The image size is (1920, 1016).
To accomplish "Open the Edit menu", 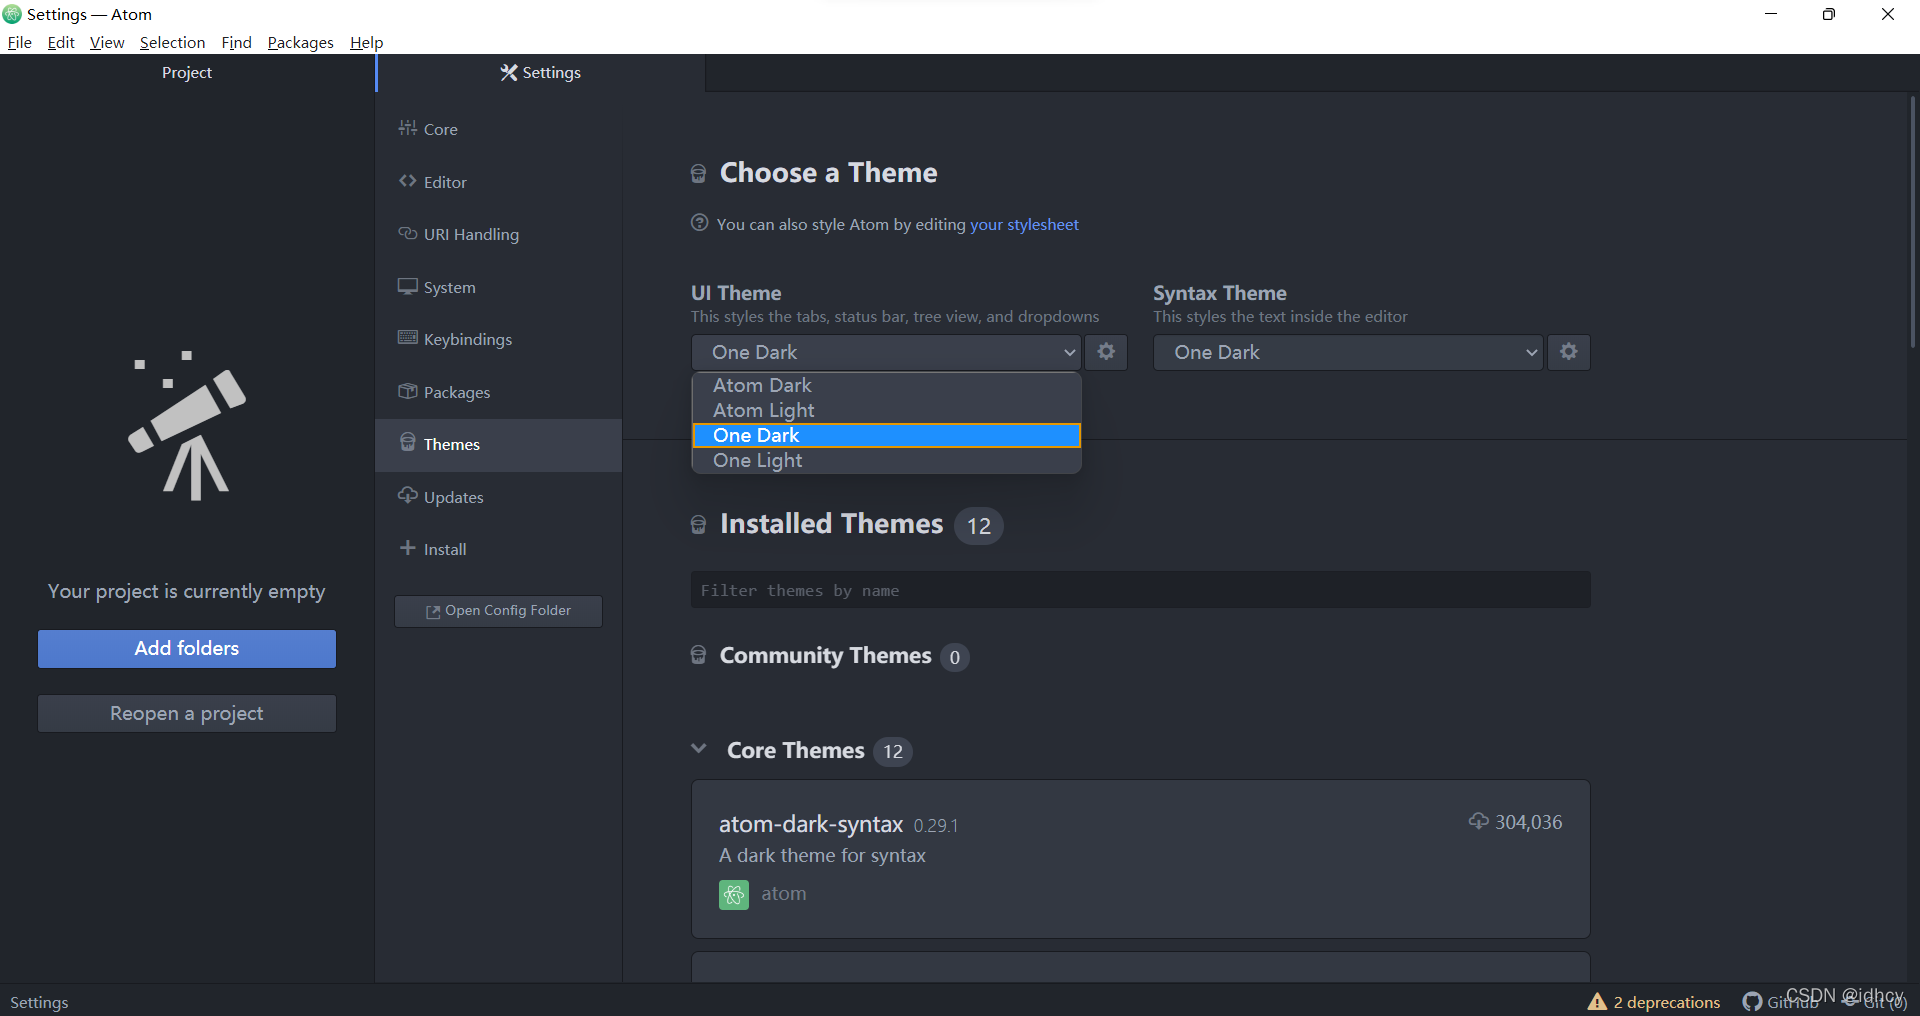I will [x=61, y=42].
